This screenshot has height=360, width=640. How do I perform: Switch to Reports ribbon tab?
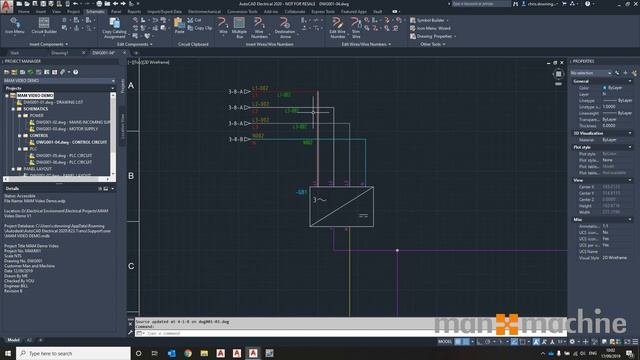coord(134,11)
